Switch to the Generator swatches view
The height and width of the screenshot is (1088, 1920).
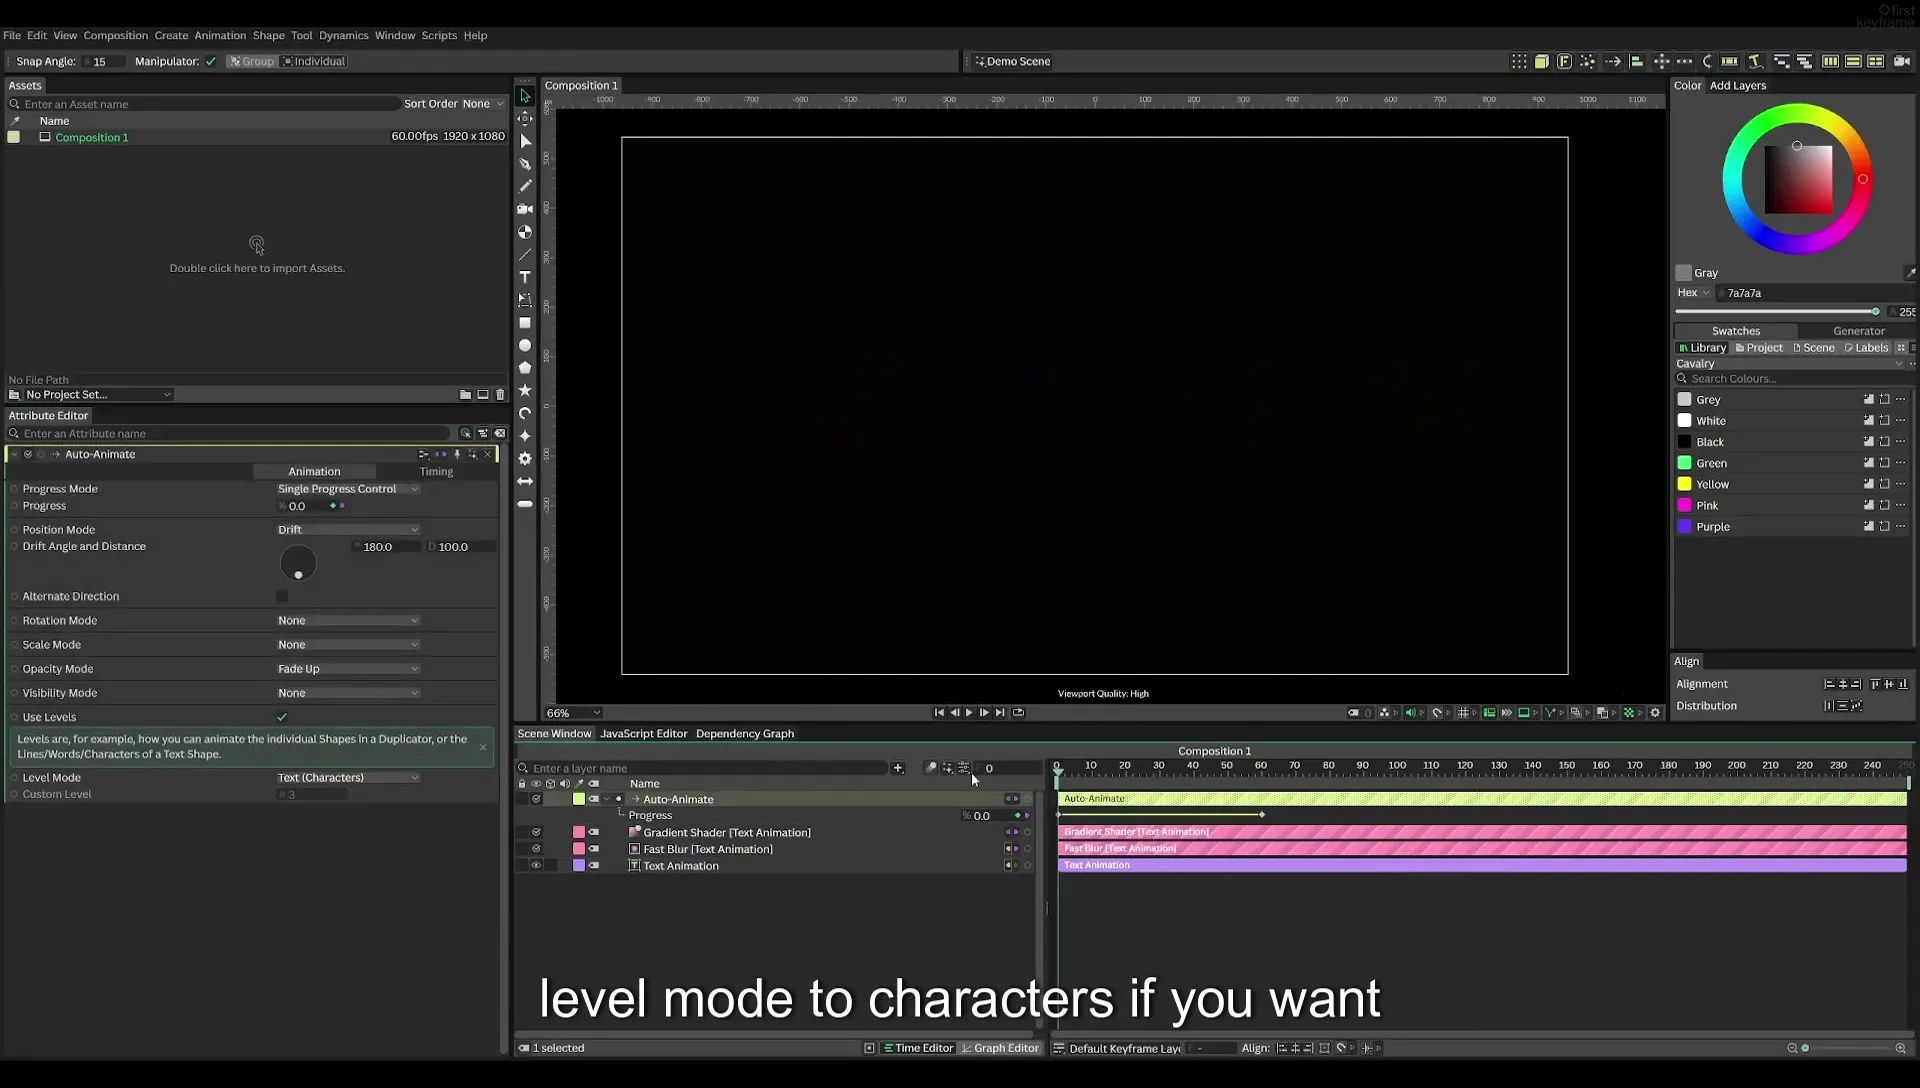1858,331
